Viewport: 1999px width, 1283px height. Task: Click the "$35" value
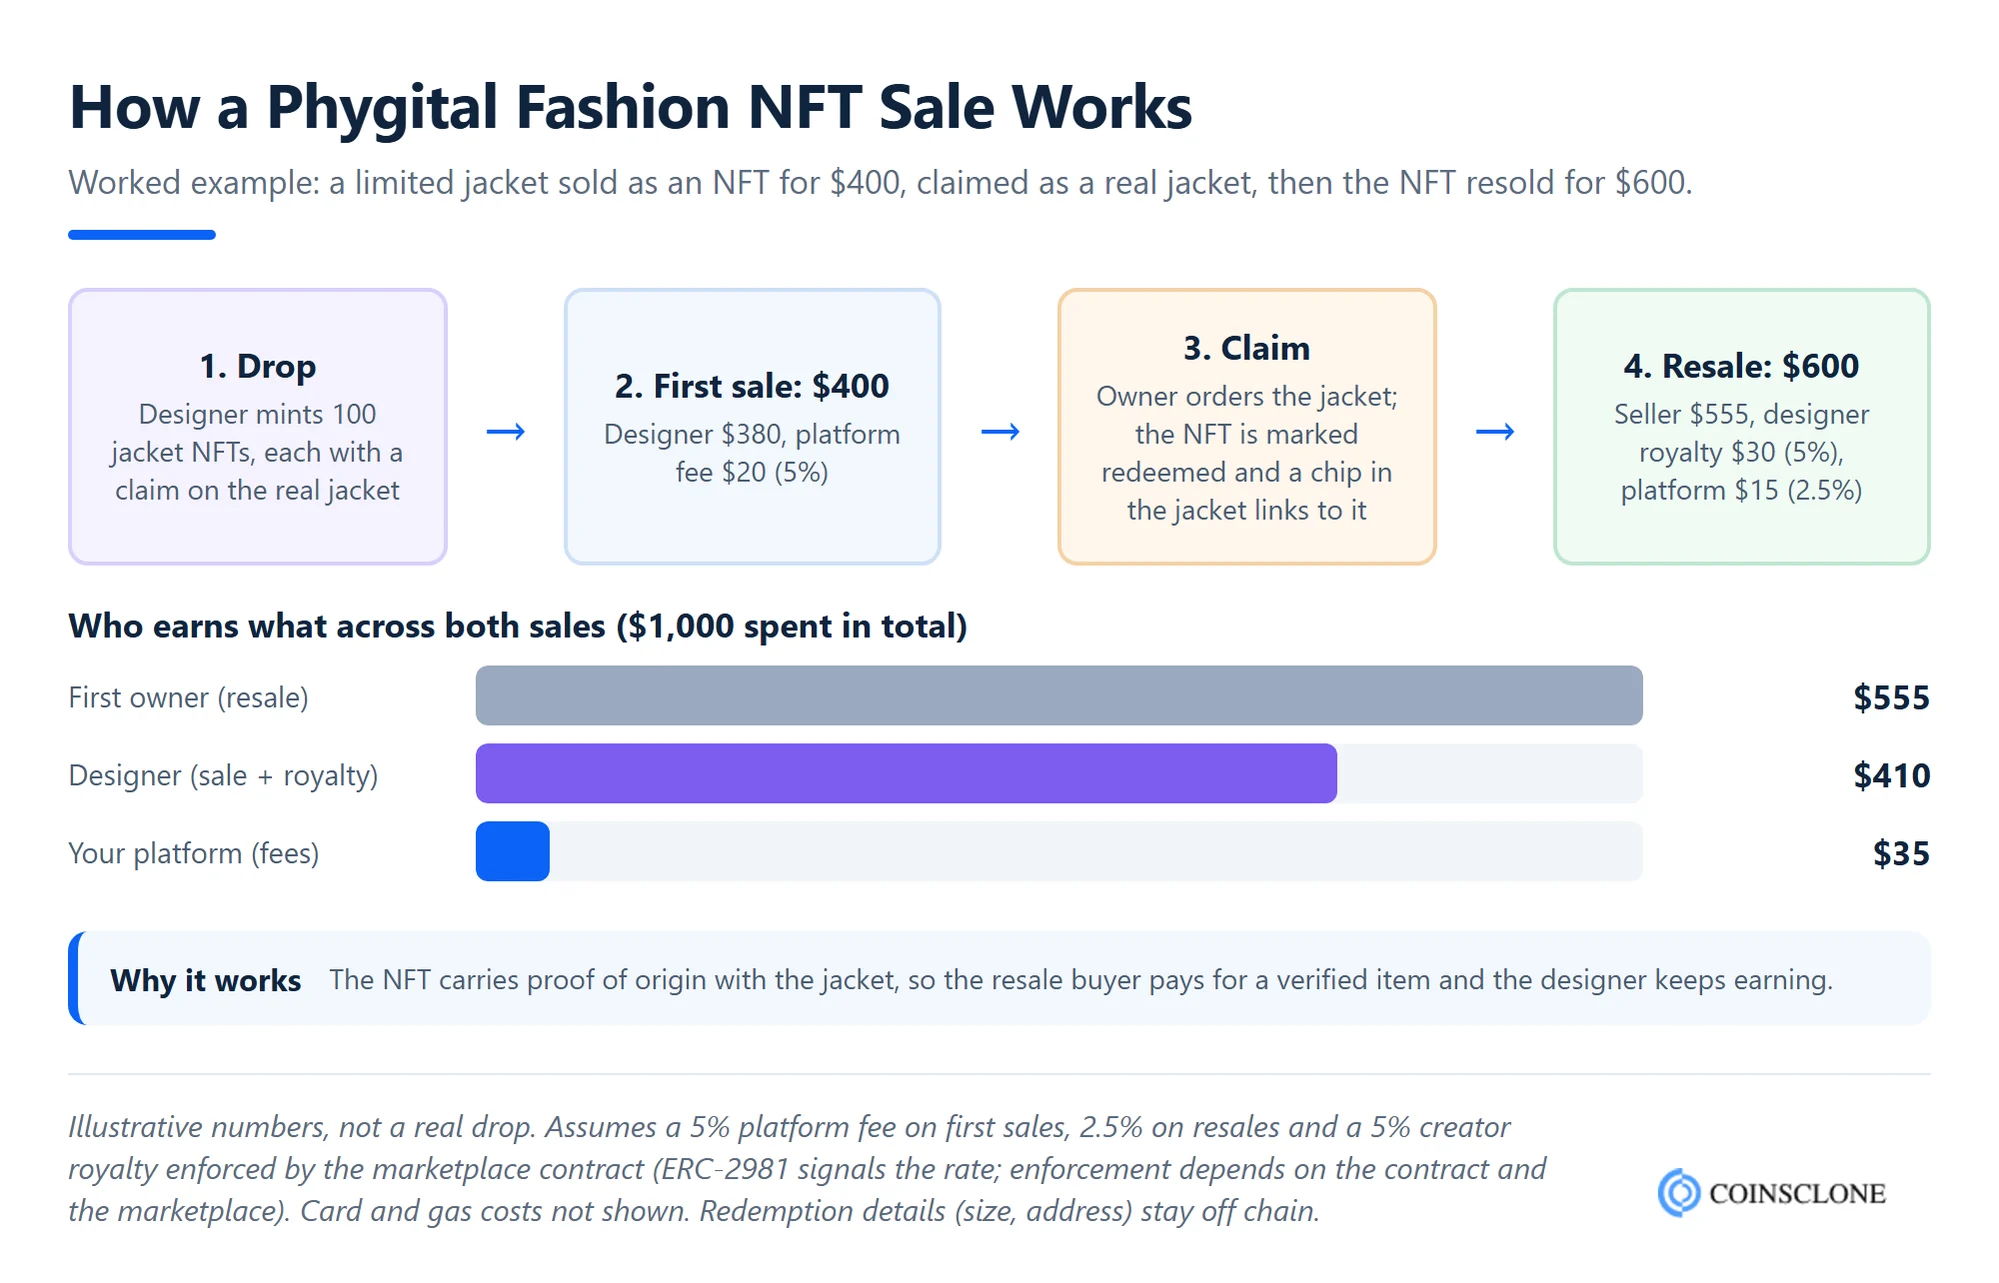pyautogui.click(x=1901, y=853)
